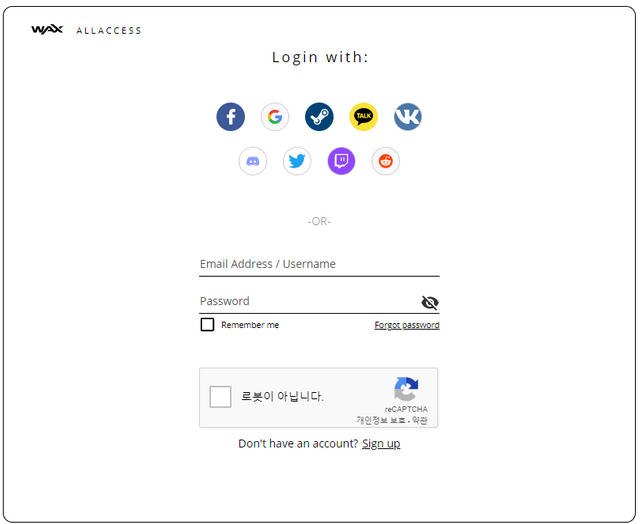Click the Sign up link
This screenshot has height=524, width=640.
click(x=381, y=444)
